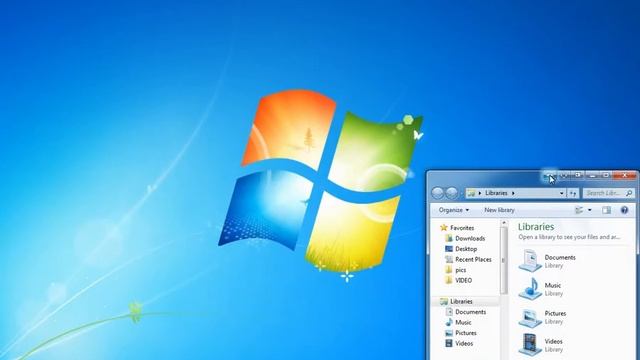The width and height of the screenshot is (640, 360).
Task: Open Desktop under Favorites
Action: click(x=461, y=249)
